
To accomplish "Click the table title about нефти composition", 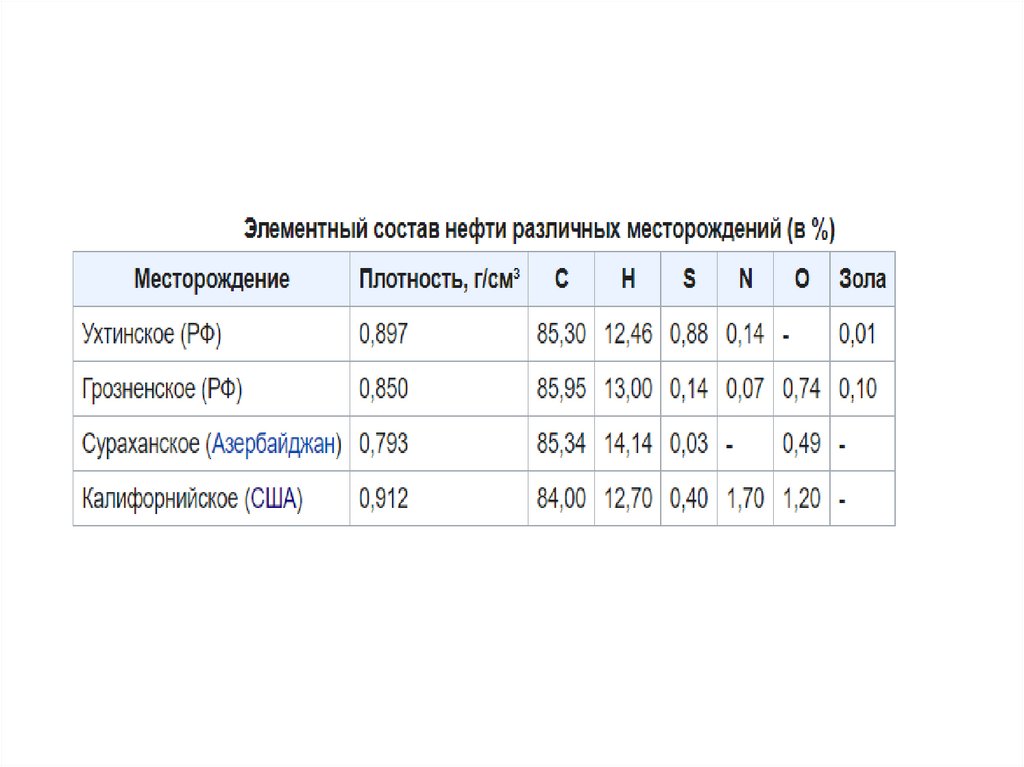I will coord(540,230).
